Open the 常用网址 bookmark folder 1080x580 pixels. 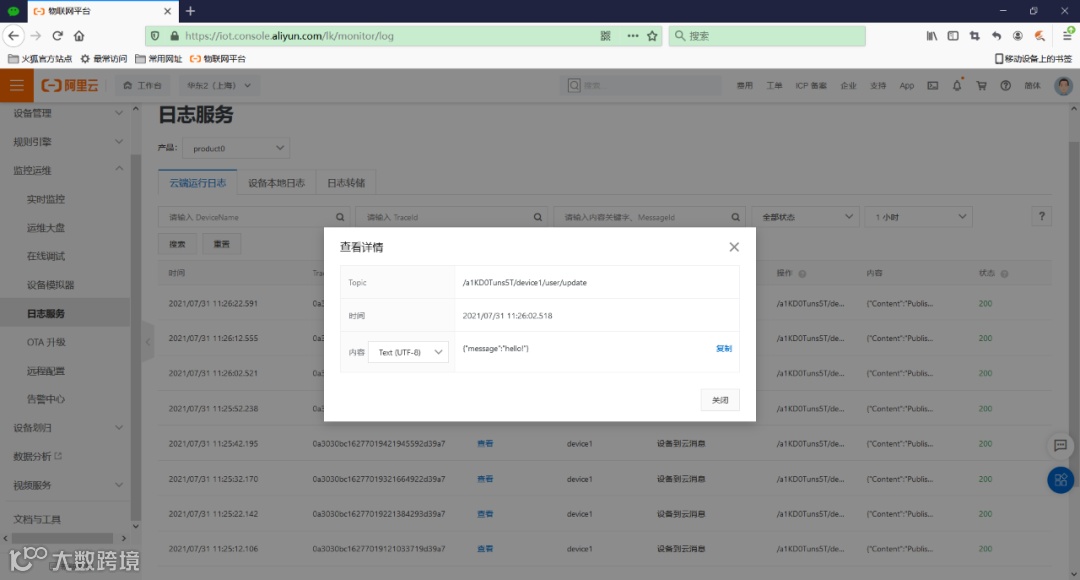pos(159,59)
